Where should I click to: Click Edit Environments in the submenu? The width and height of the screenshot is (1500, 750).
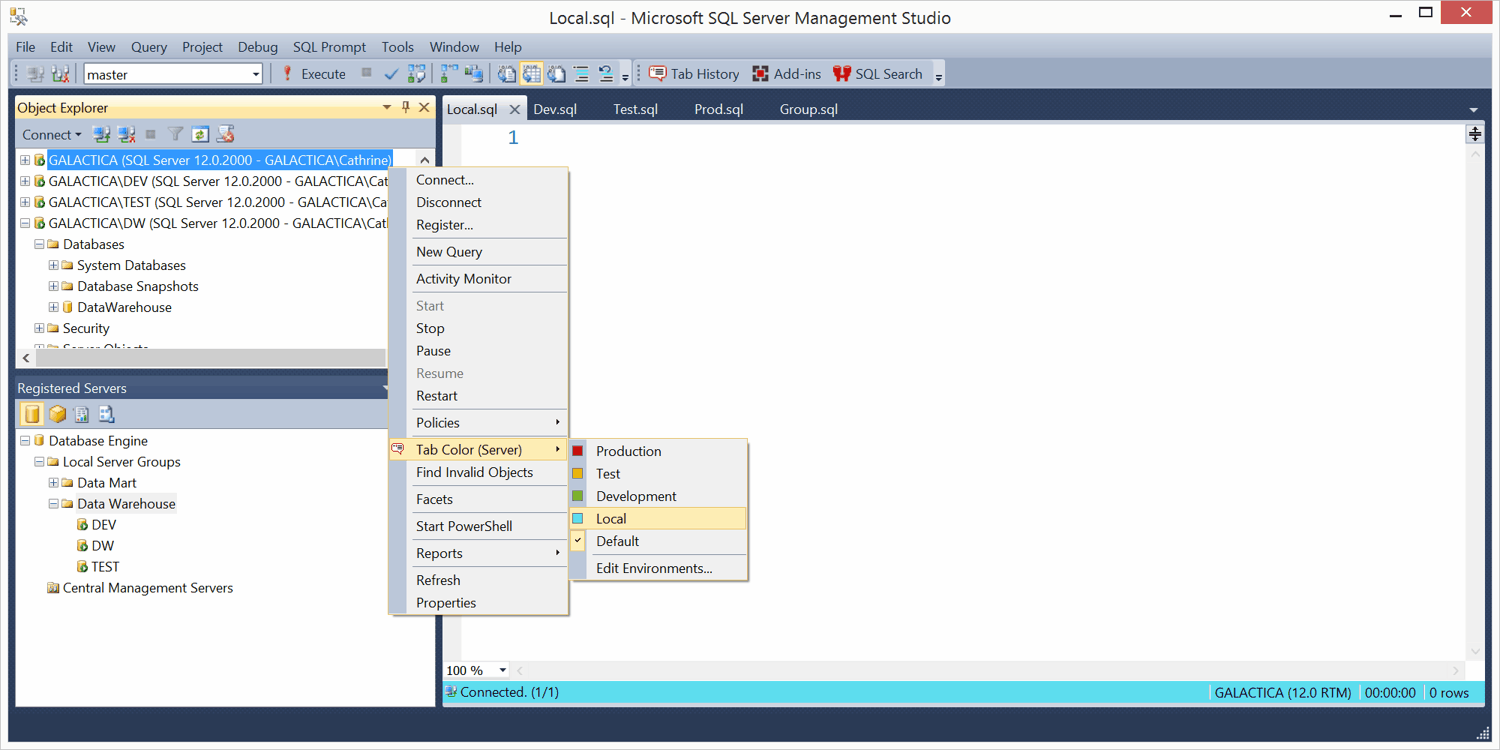tap(654, 568)
